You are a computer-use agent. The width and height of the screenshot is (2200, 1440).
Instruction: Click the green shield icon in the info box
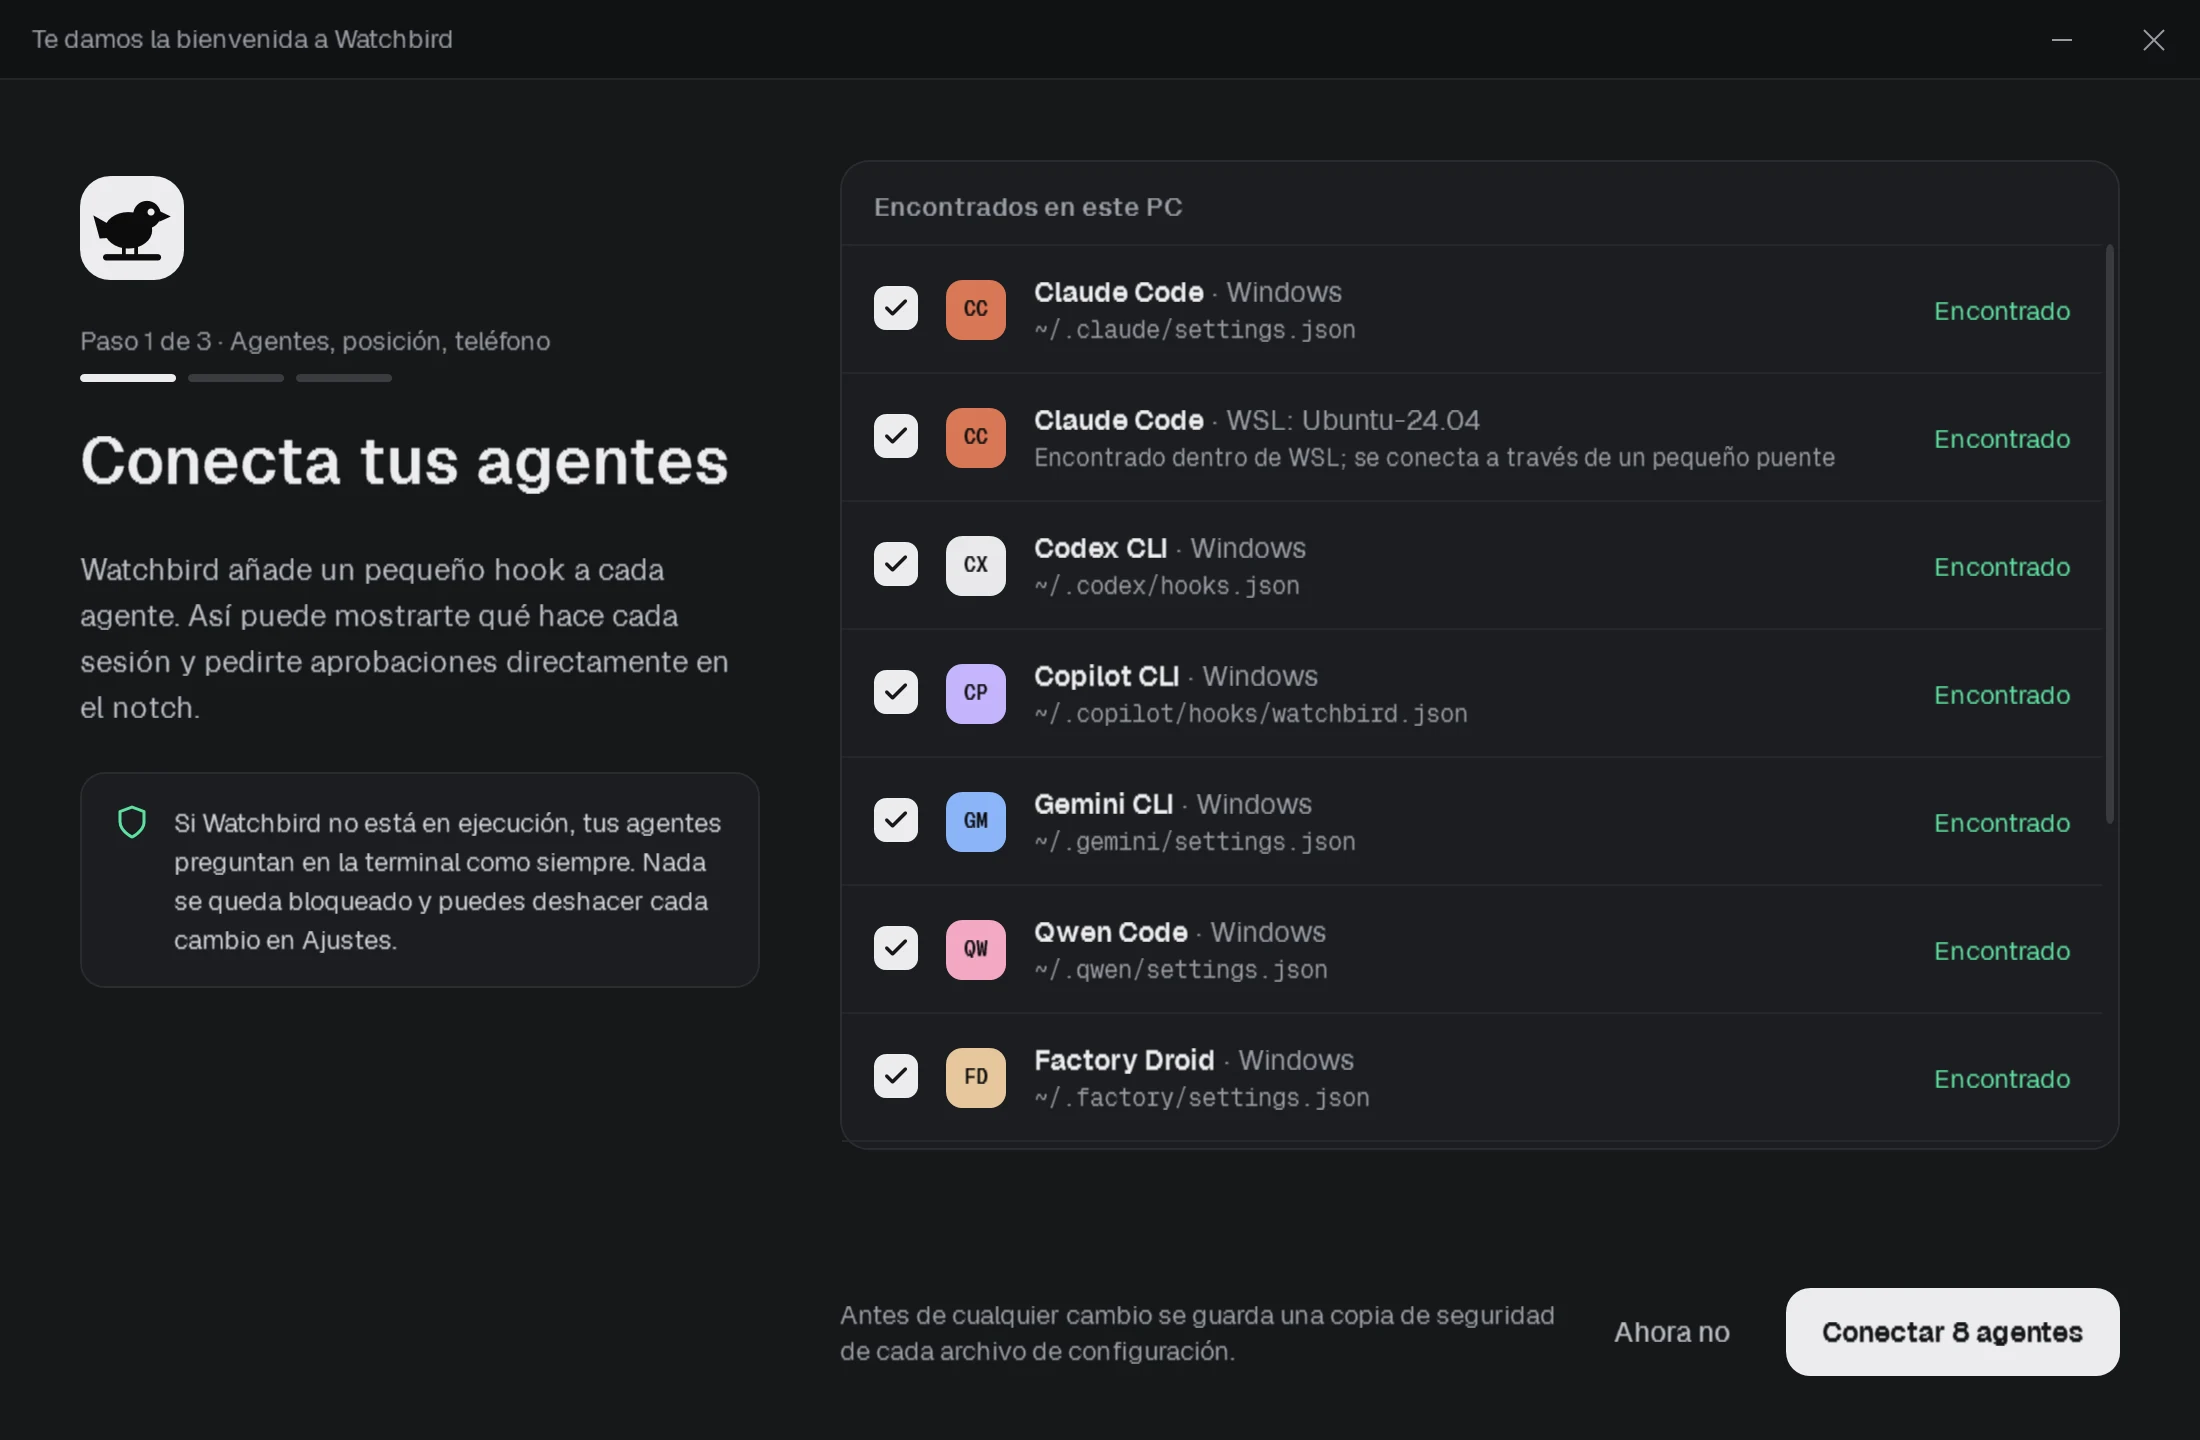(x=132, y=822)
